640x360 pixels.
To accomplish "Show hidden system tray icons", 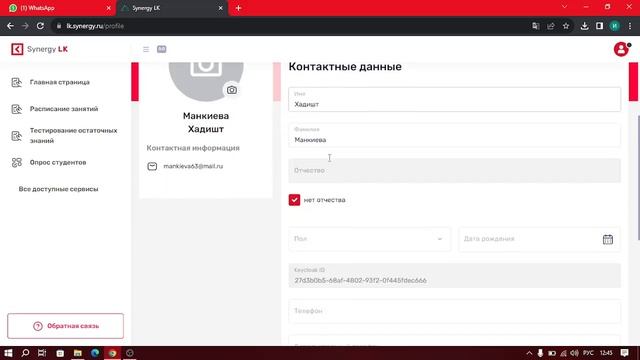I will click(x=529, y=353).
